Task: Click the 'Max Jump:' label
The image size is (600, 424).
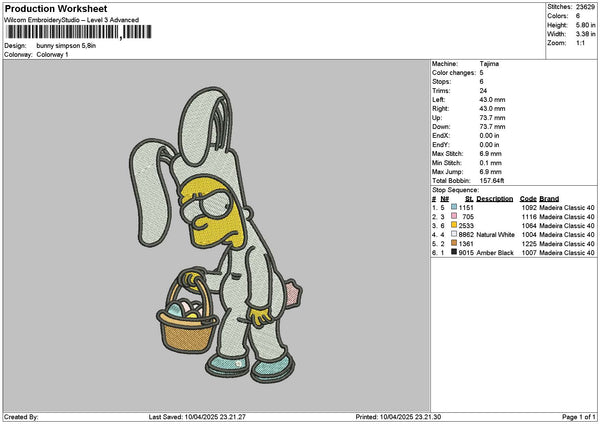Action: [x=448, y=172]
